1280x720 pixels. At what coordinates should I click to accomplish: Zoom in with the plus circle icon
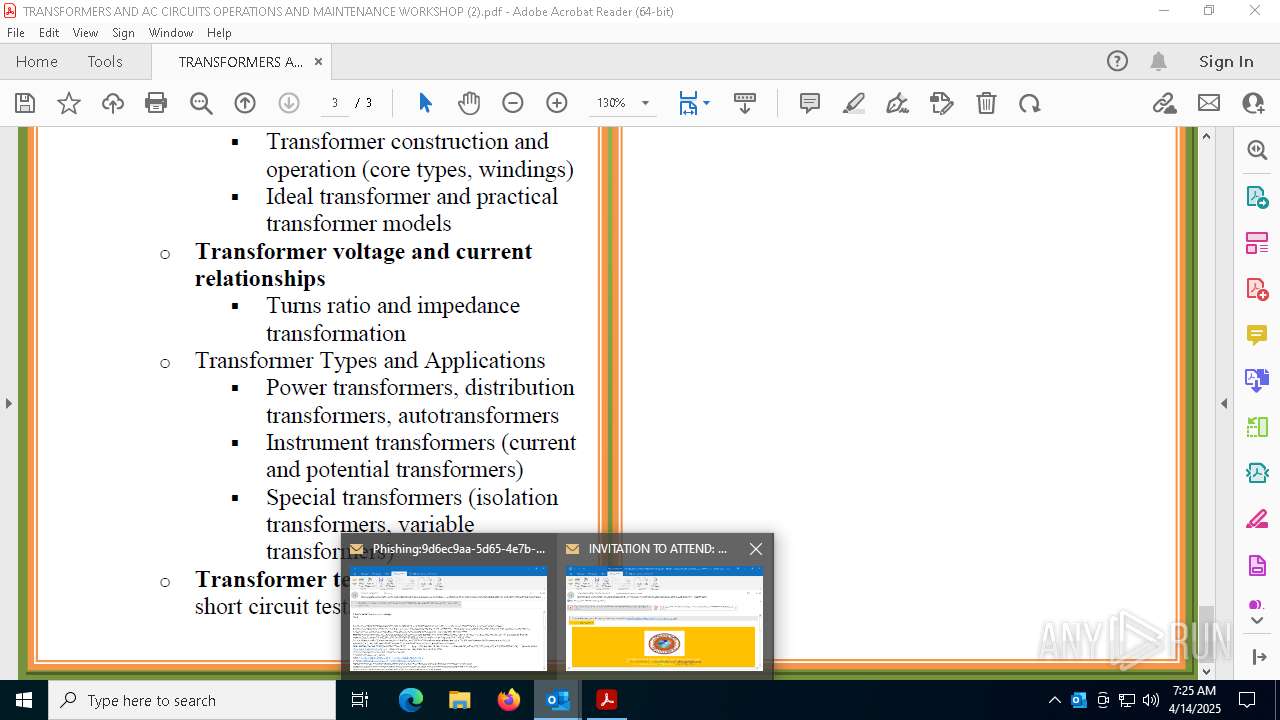click(557, 103)
